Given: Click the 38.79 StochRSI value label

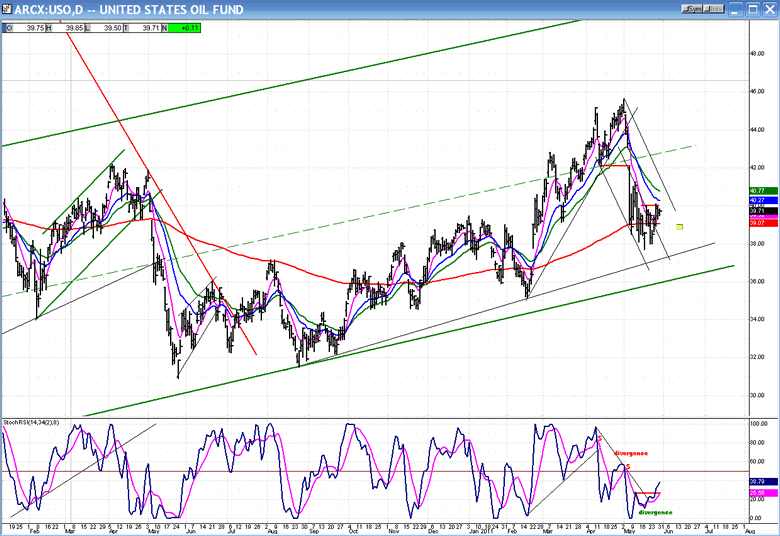Looking at the screenshot, I should 756,482.
